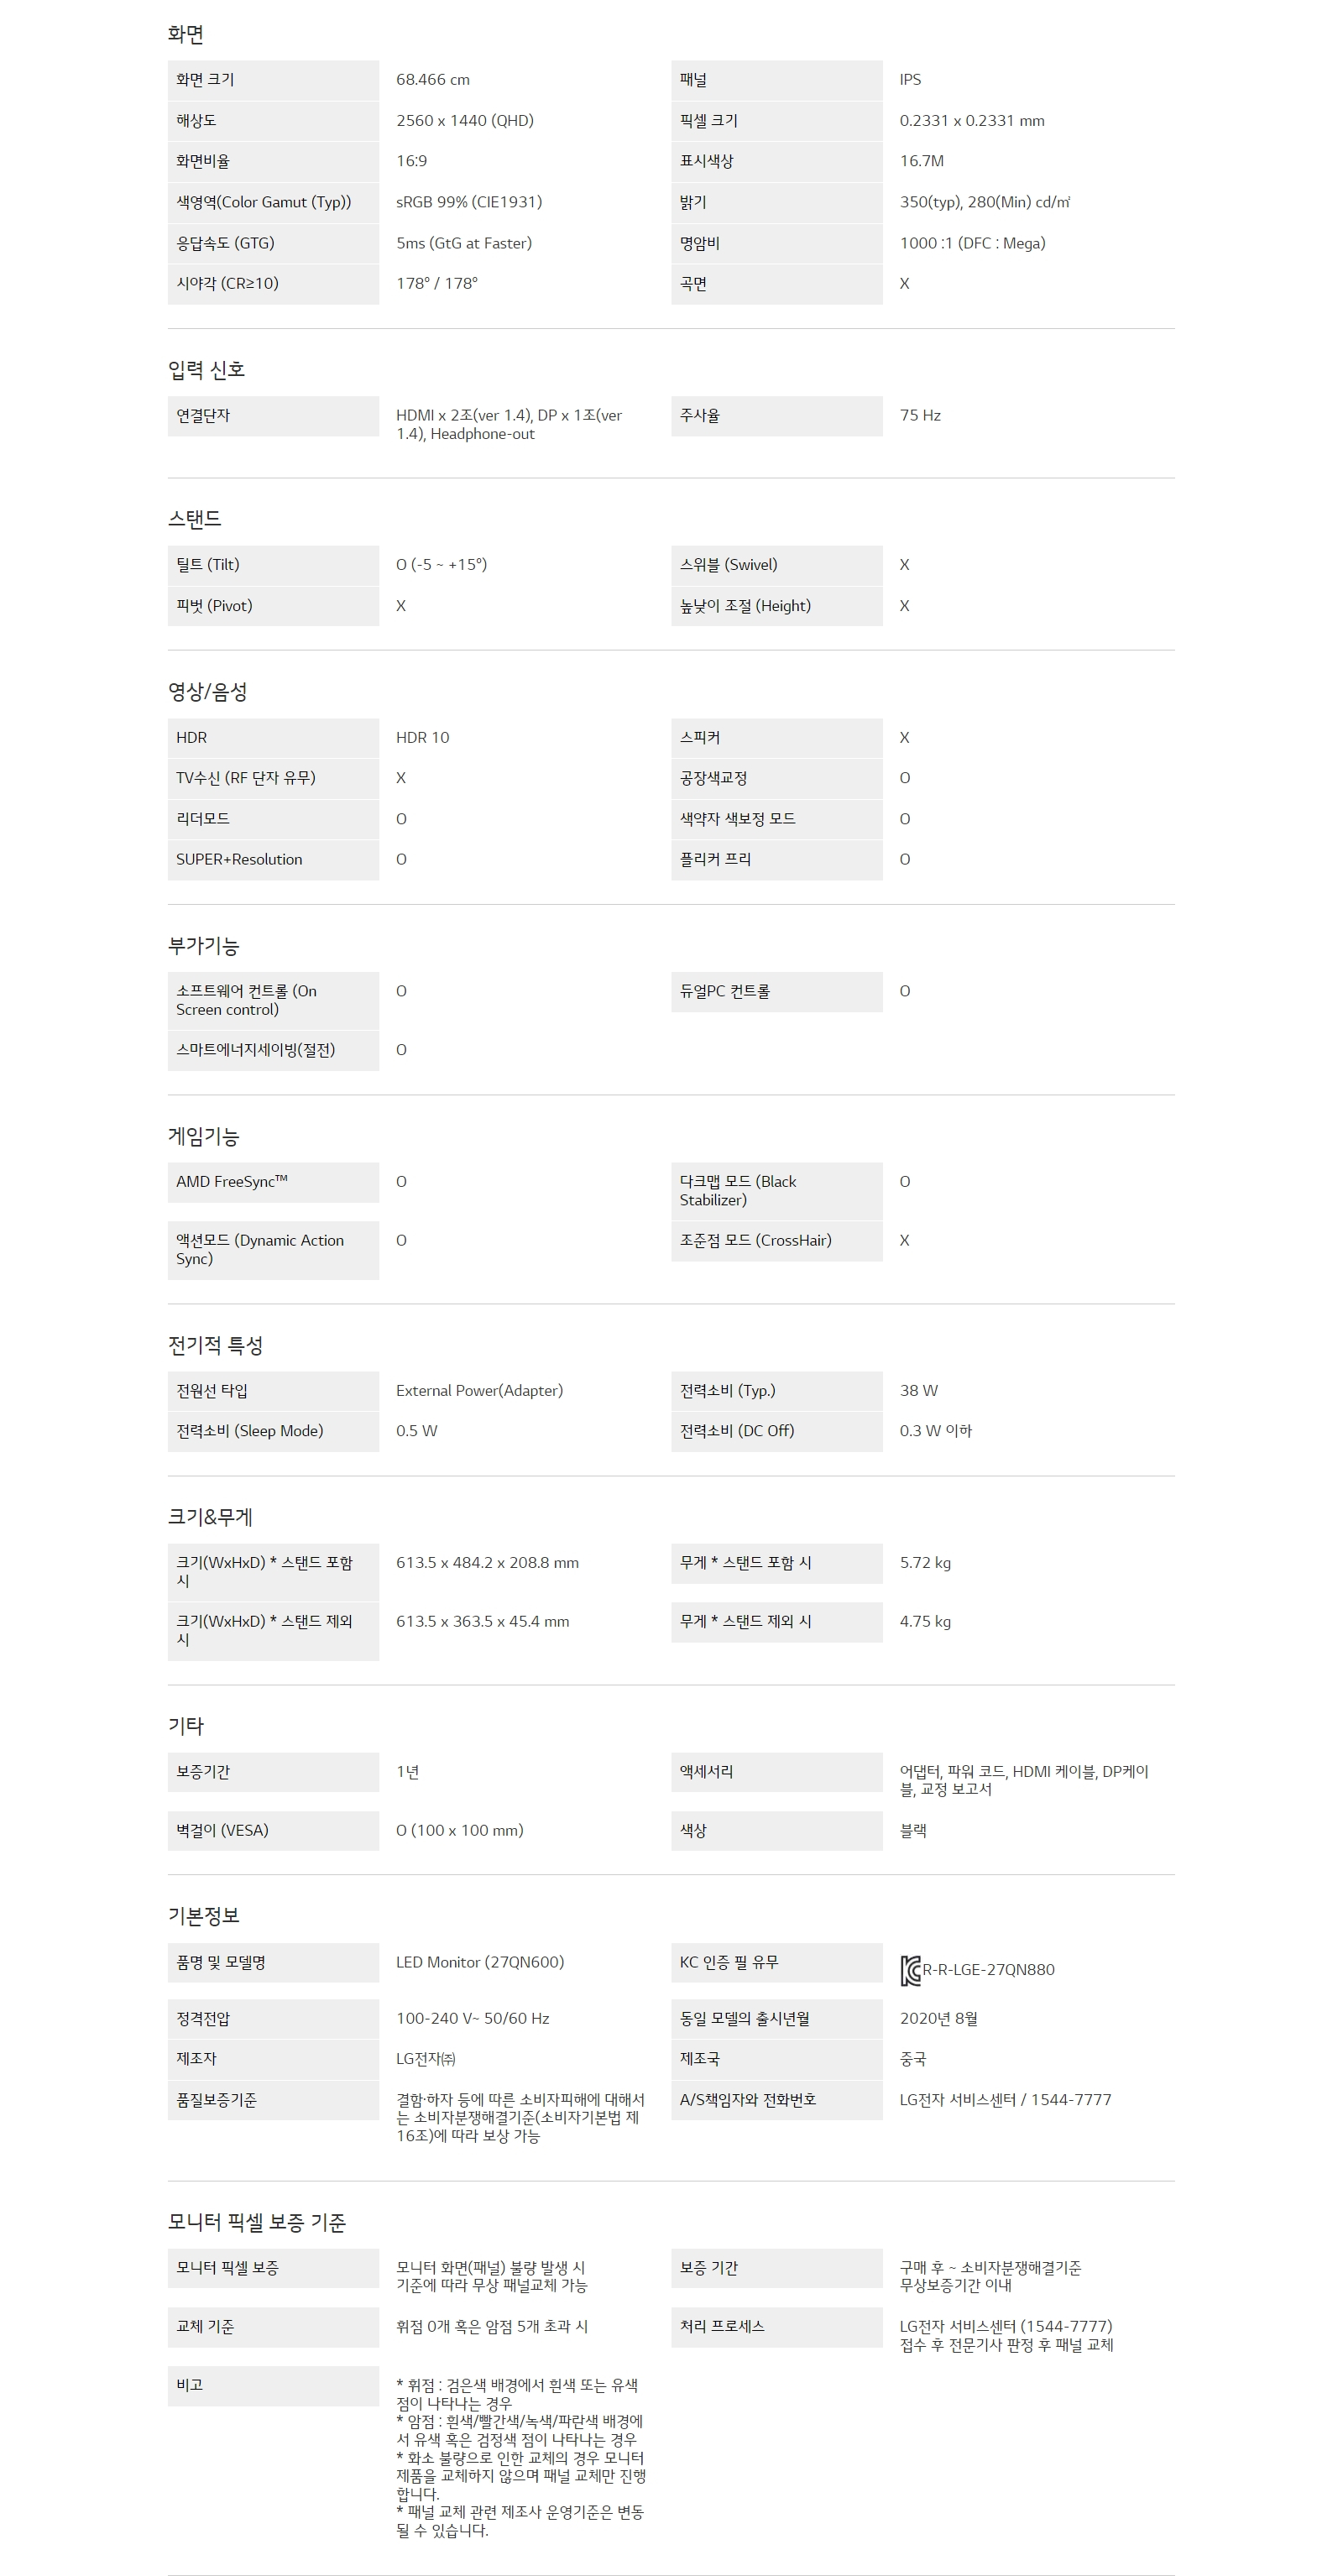Select the model name 'LED Monitor (27QN600)'

[480, 1963]
